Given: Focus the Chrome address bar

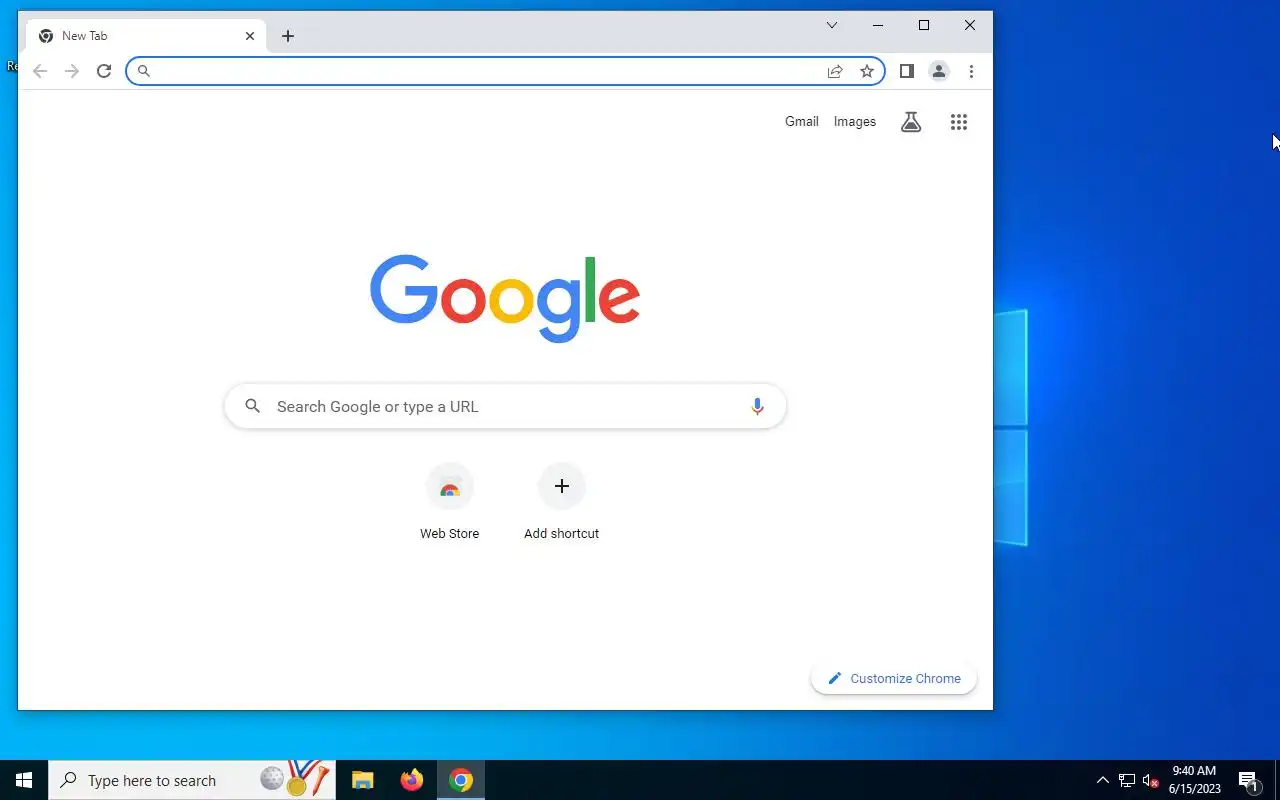Looking at the screenshot, I should pyautogui.click(x=505, y=71).
